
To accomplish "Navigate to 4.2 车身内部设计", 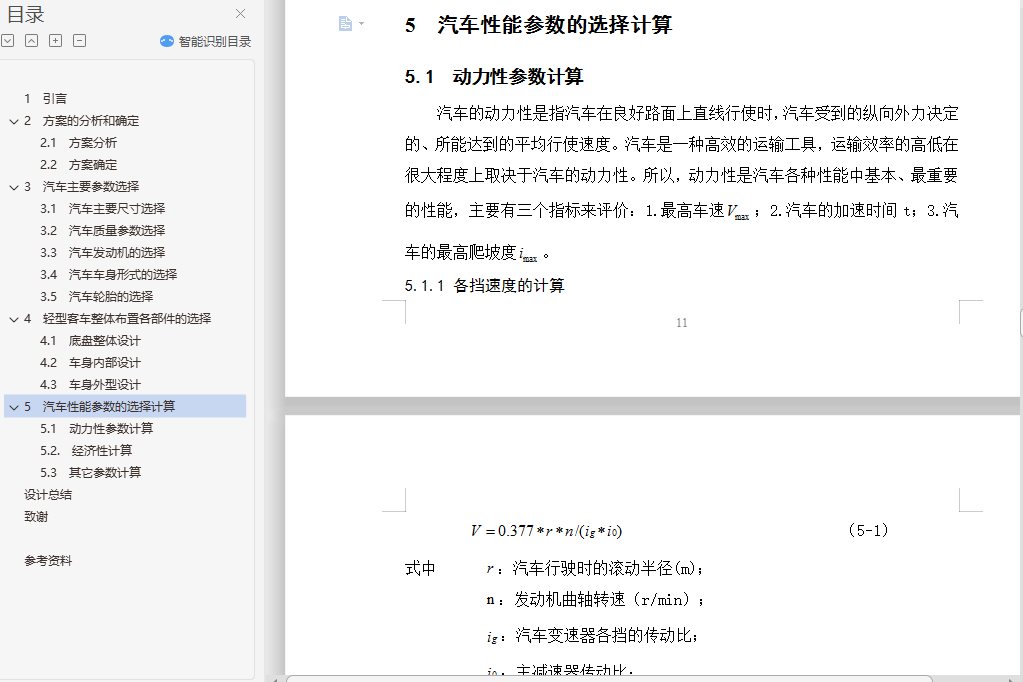I will (90, 363).
